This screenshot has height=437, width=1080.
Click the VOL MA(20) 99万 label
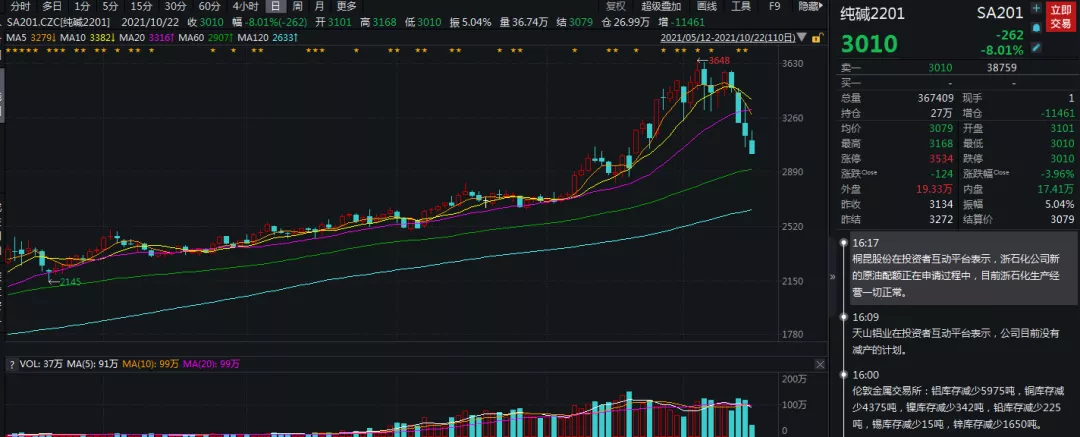(211, 364)
